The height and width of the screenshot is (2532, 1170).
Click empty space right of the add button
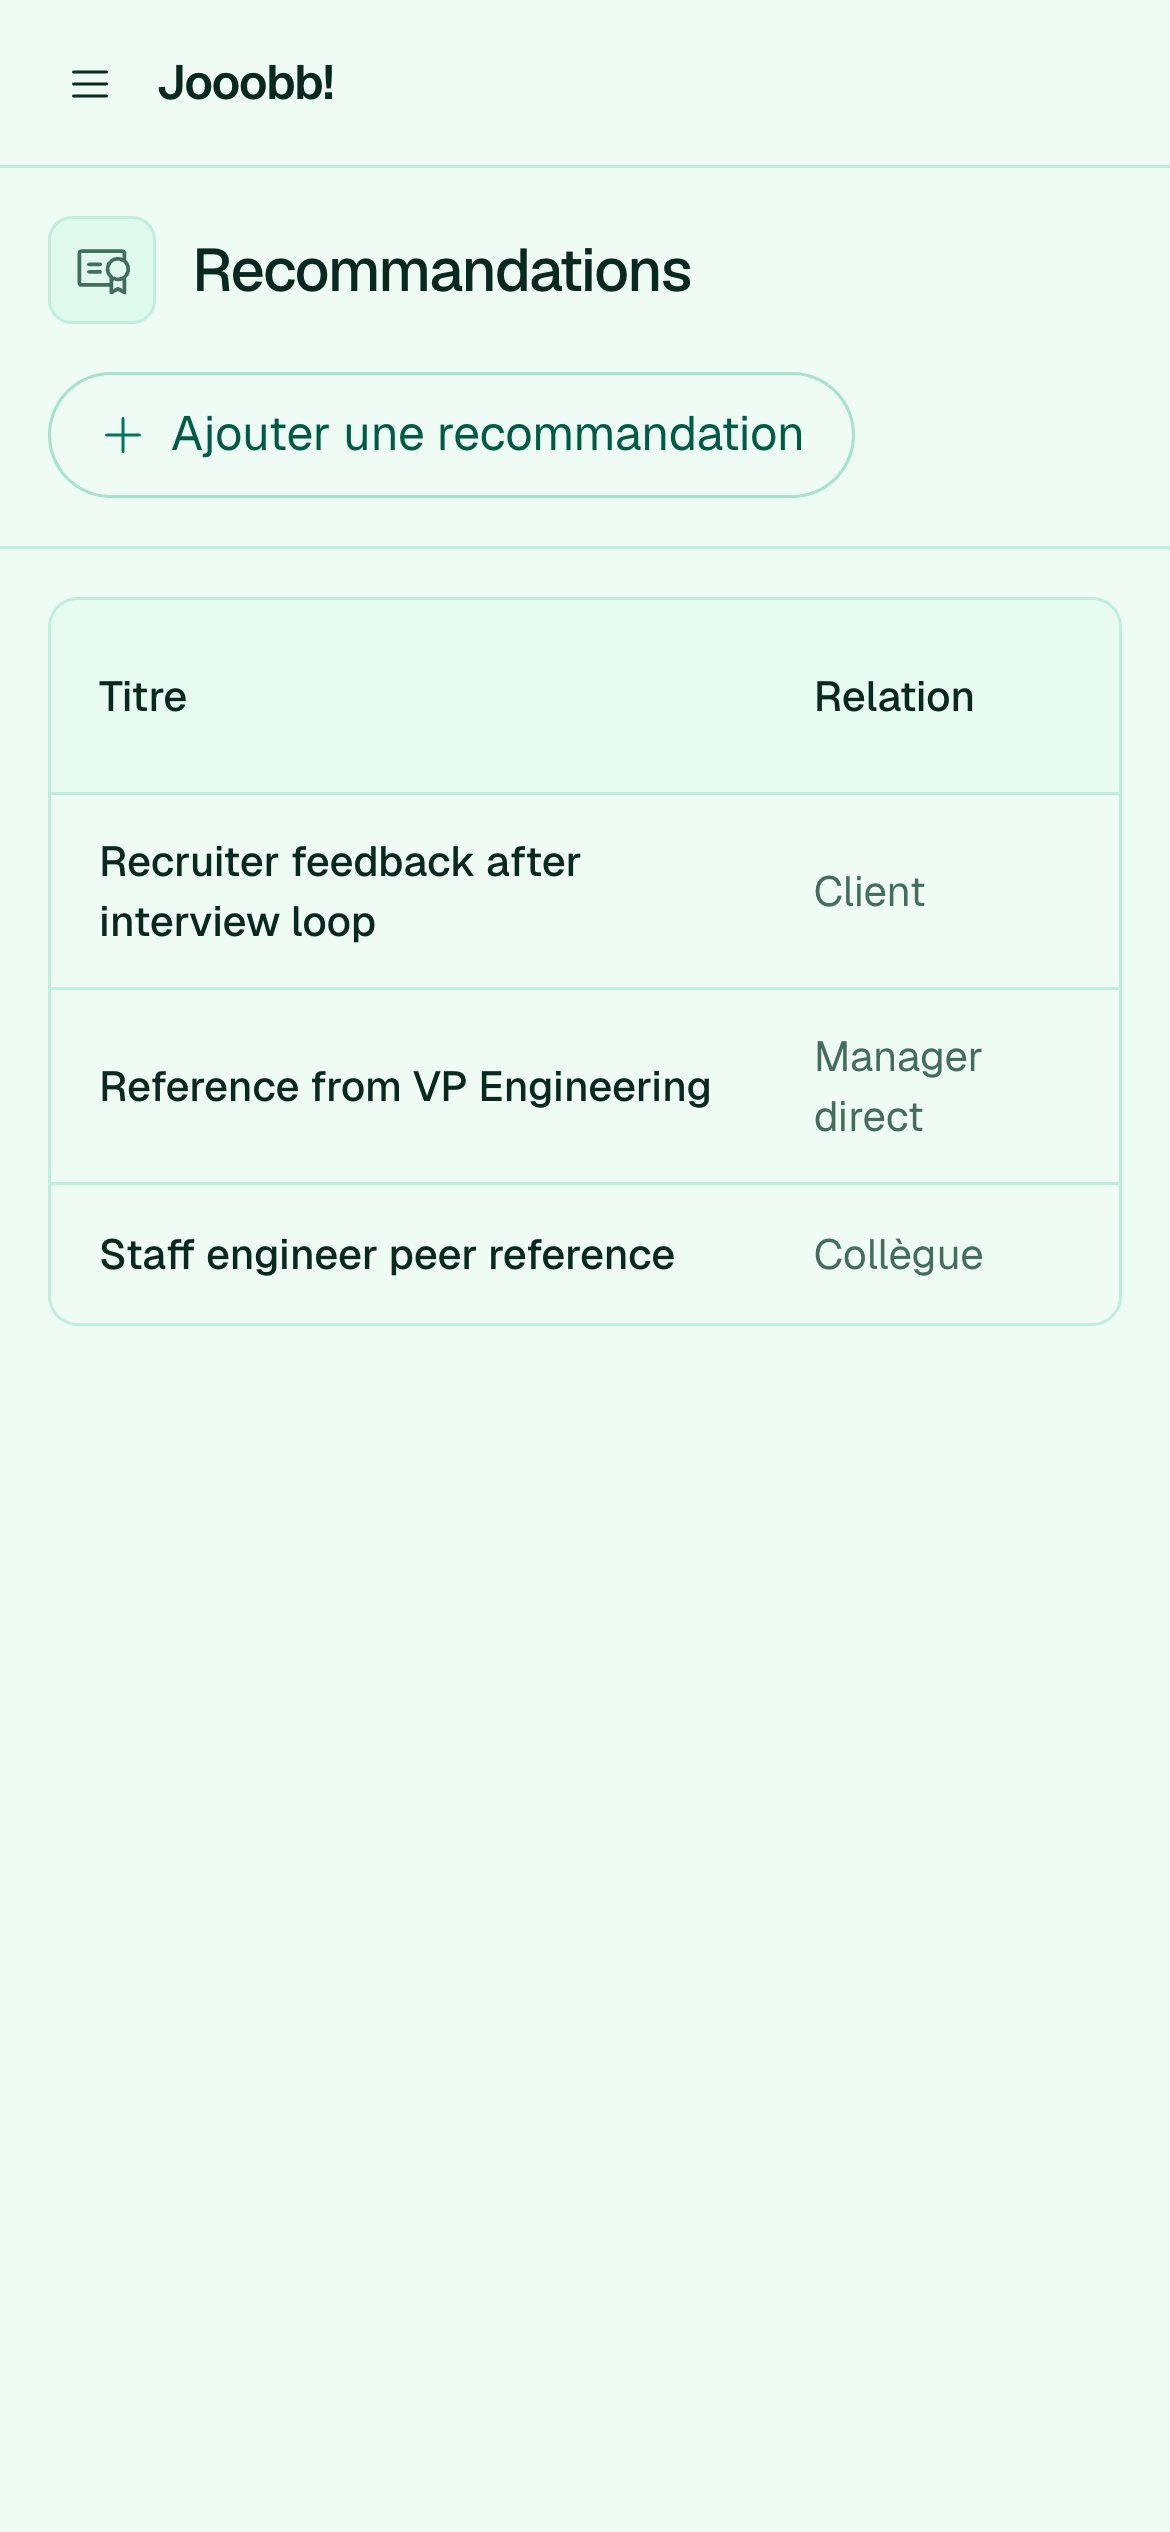pos(1010,435)
